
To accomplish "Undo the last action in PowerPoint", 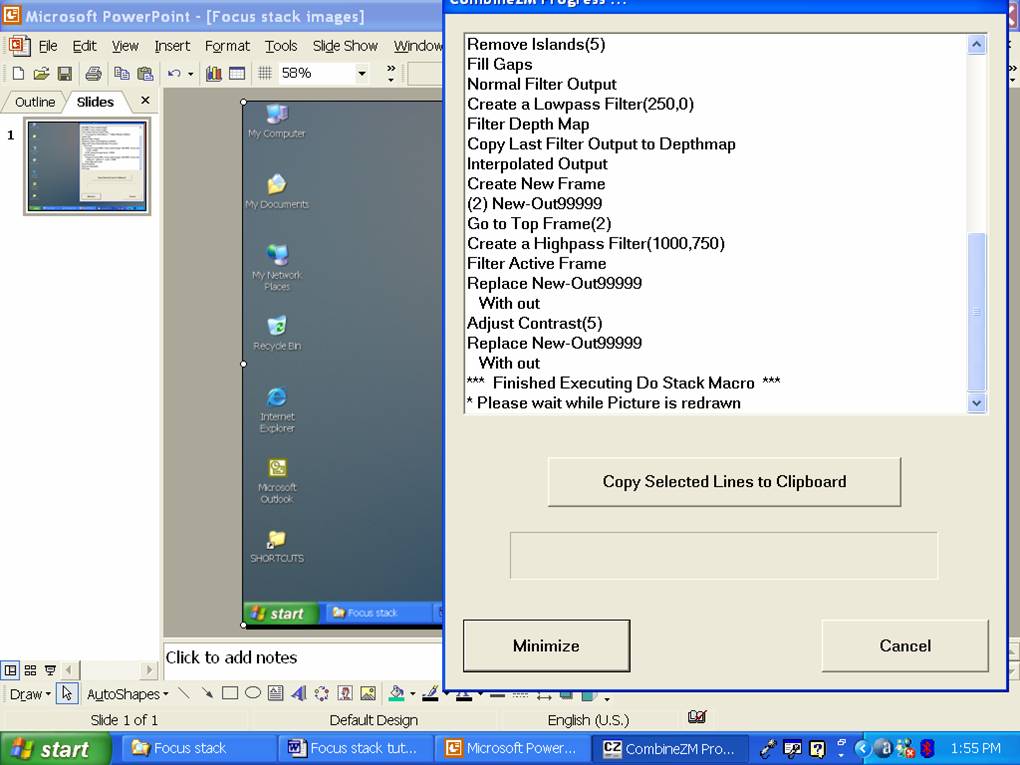I will pos(174,74).
